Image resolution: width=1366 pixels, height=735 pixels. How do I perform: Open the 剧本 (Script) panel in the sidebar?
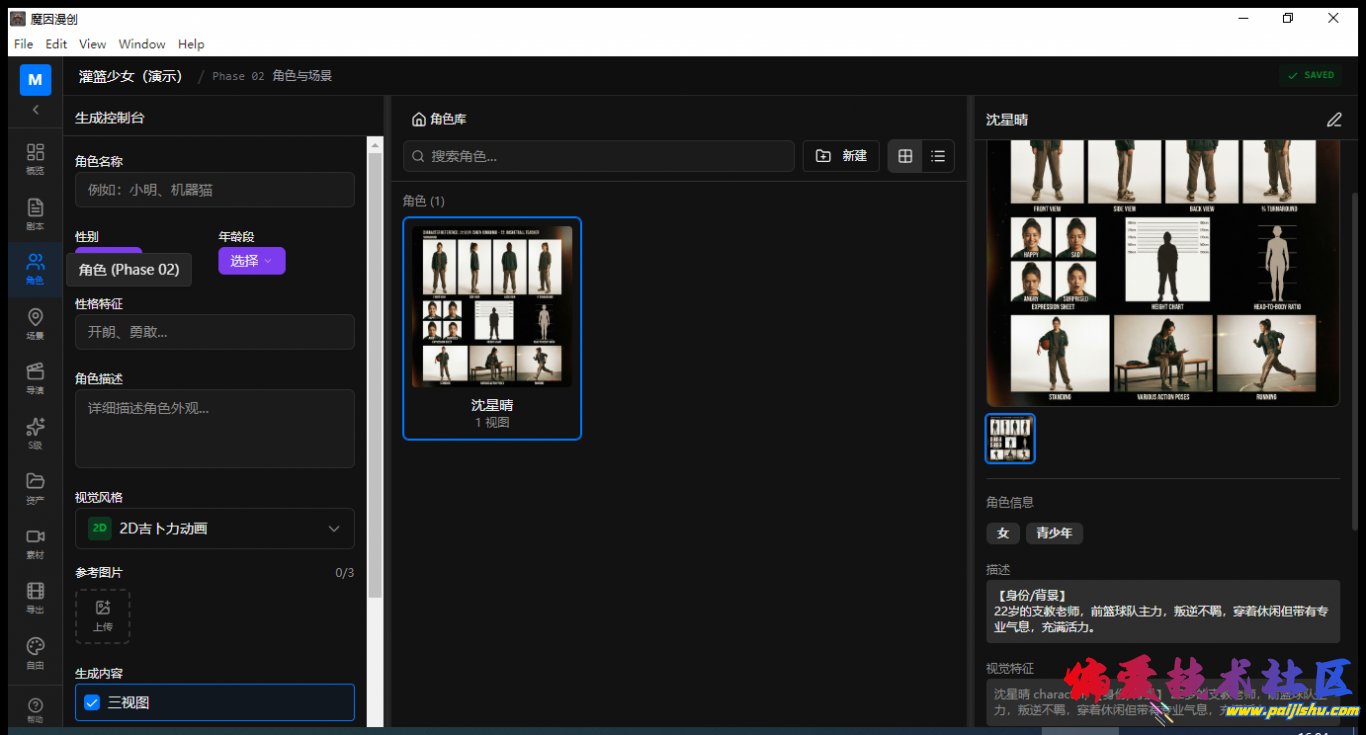pyautogui.click(x=34, y=215)
